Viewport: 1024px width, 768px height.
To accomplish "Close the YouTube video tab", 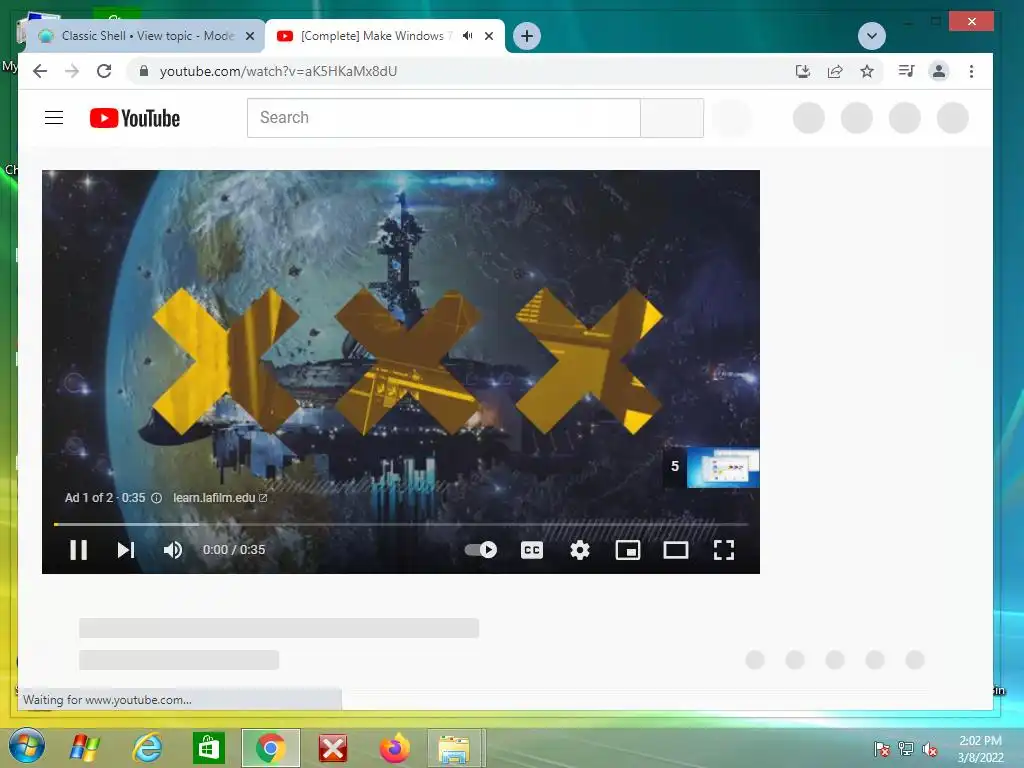I will pyautogui.click(x=488, y=36).
